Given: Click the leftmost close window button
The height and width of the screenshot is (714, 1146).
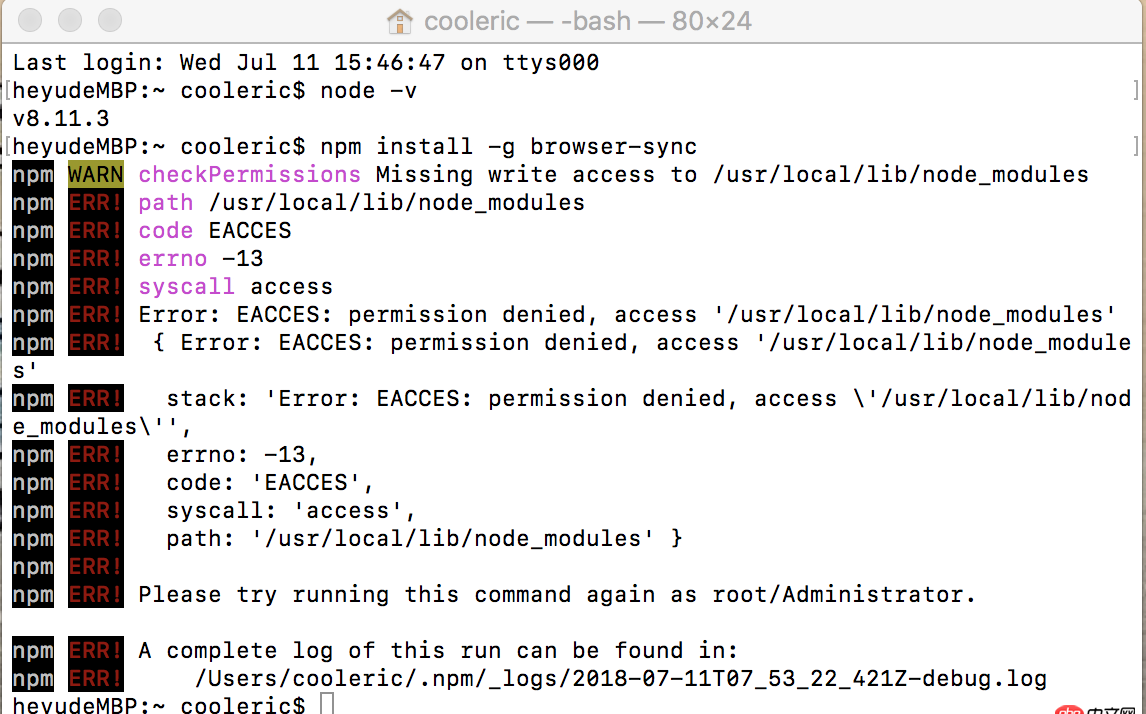Looking at the screenshot, I should tap(32, 20).
